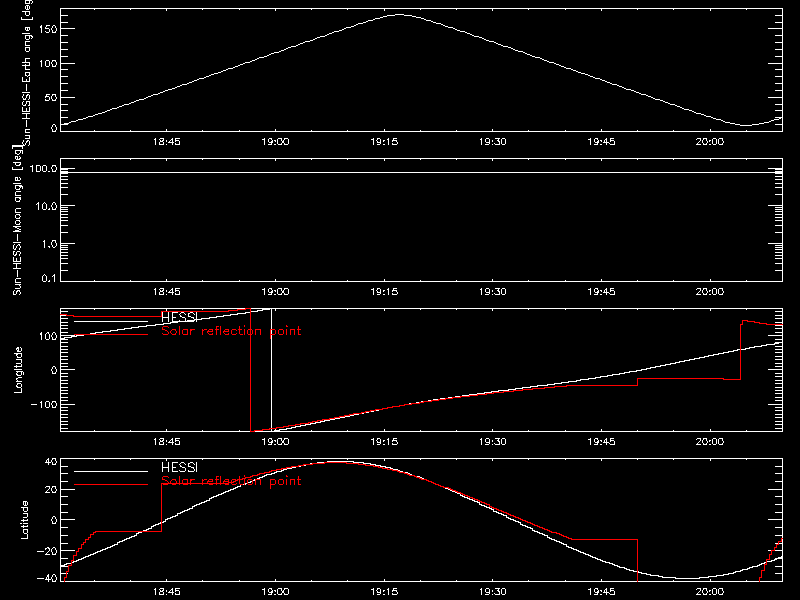Screen dimensions: 800x600
Task: Click 19:00 under the Latitude plot
Action: point(276,592)
